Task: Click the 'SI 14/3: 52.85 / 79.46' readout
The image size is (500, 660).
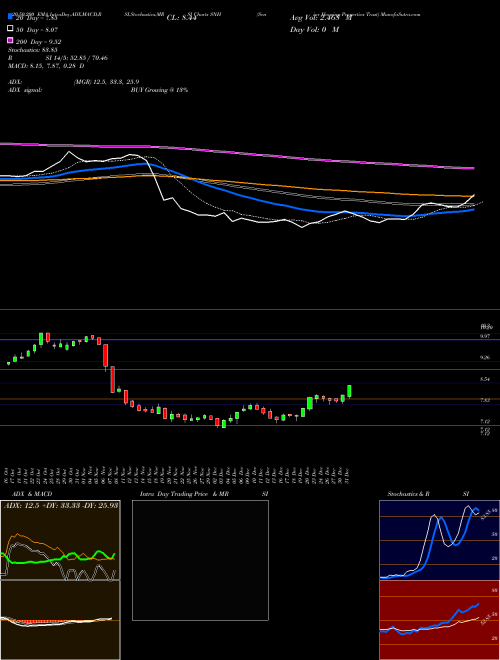Action: 77,58
